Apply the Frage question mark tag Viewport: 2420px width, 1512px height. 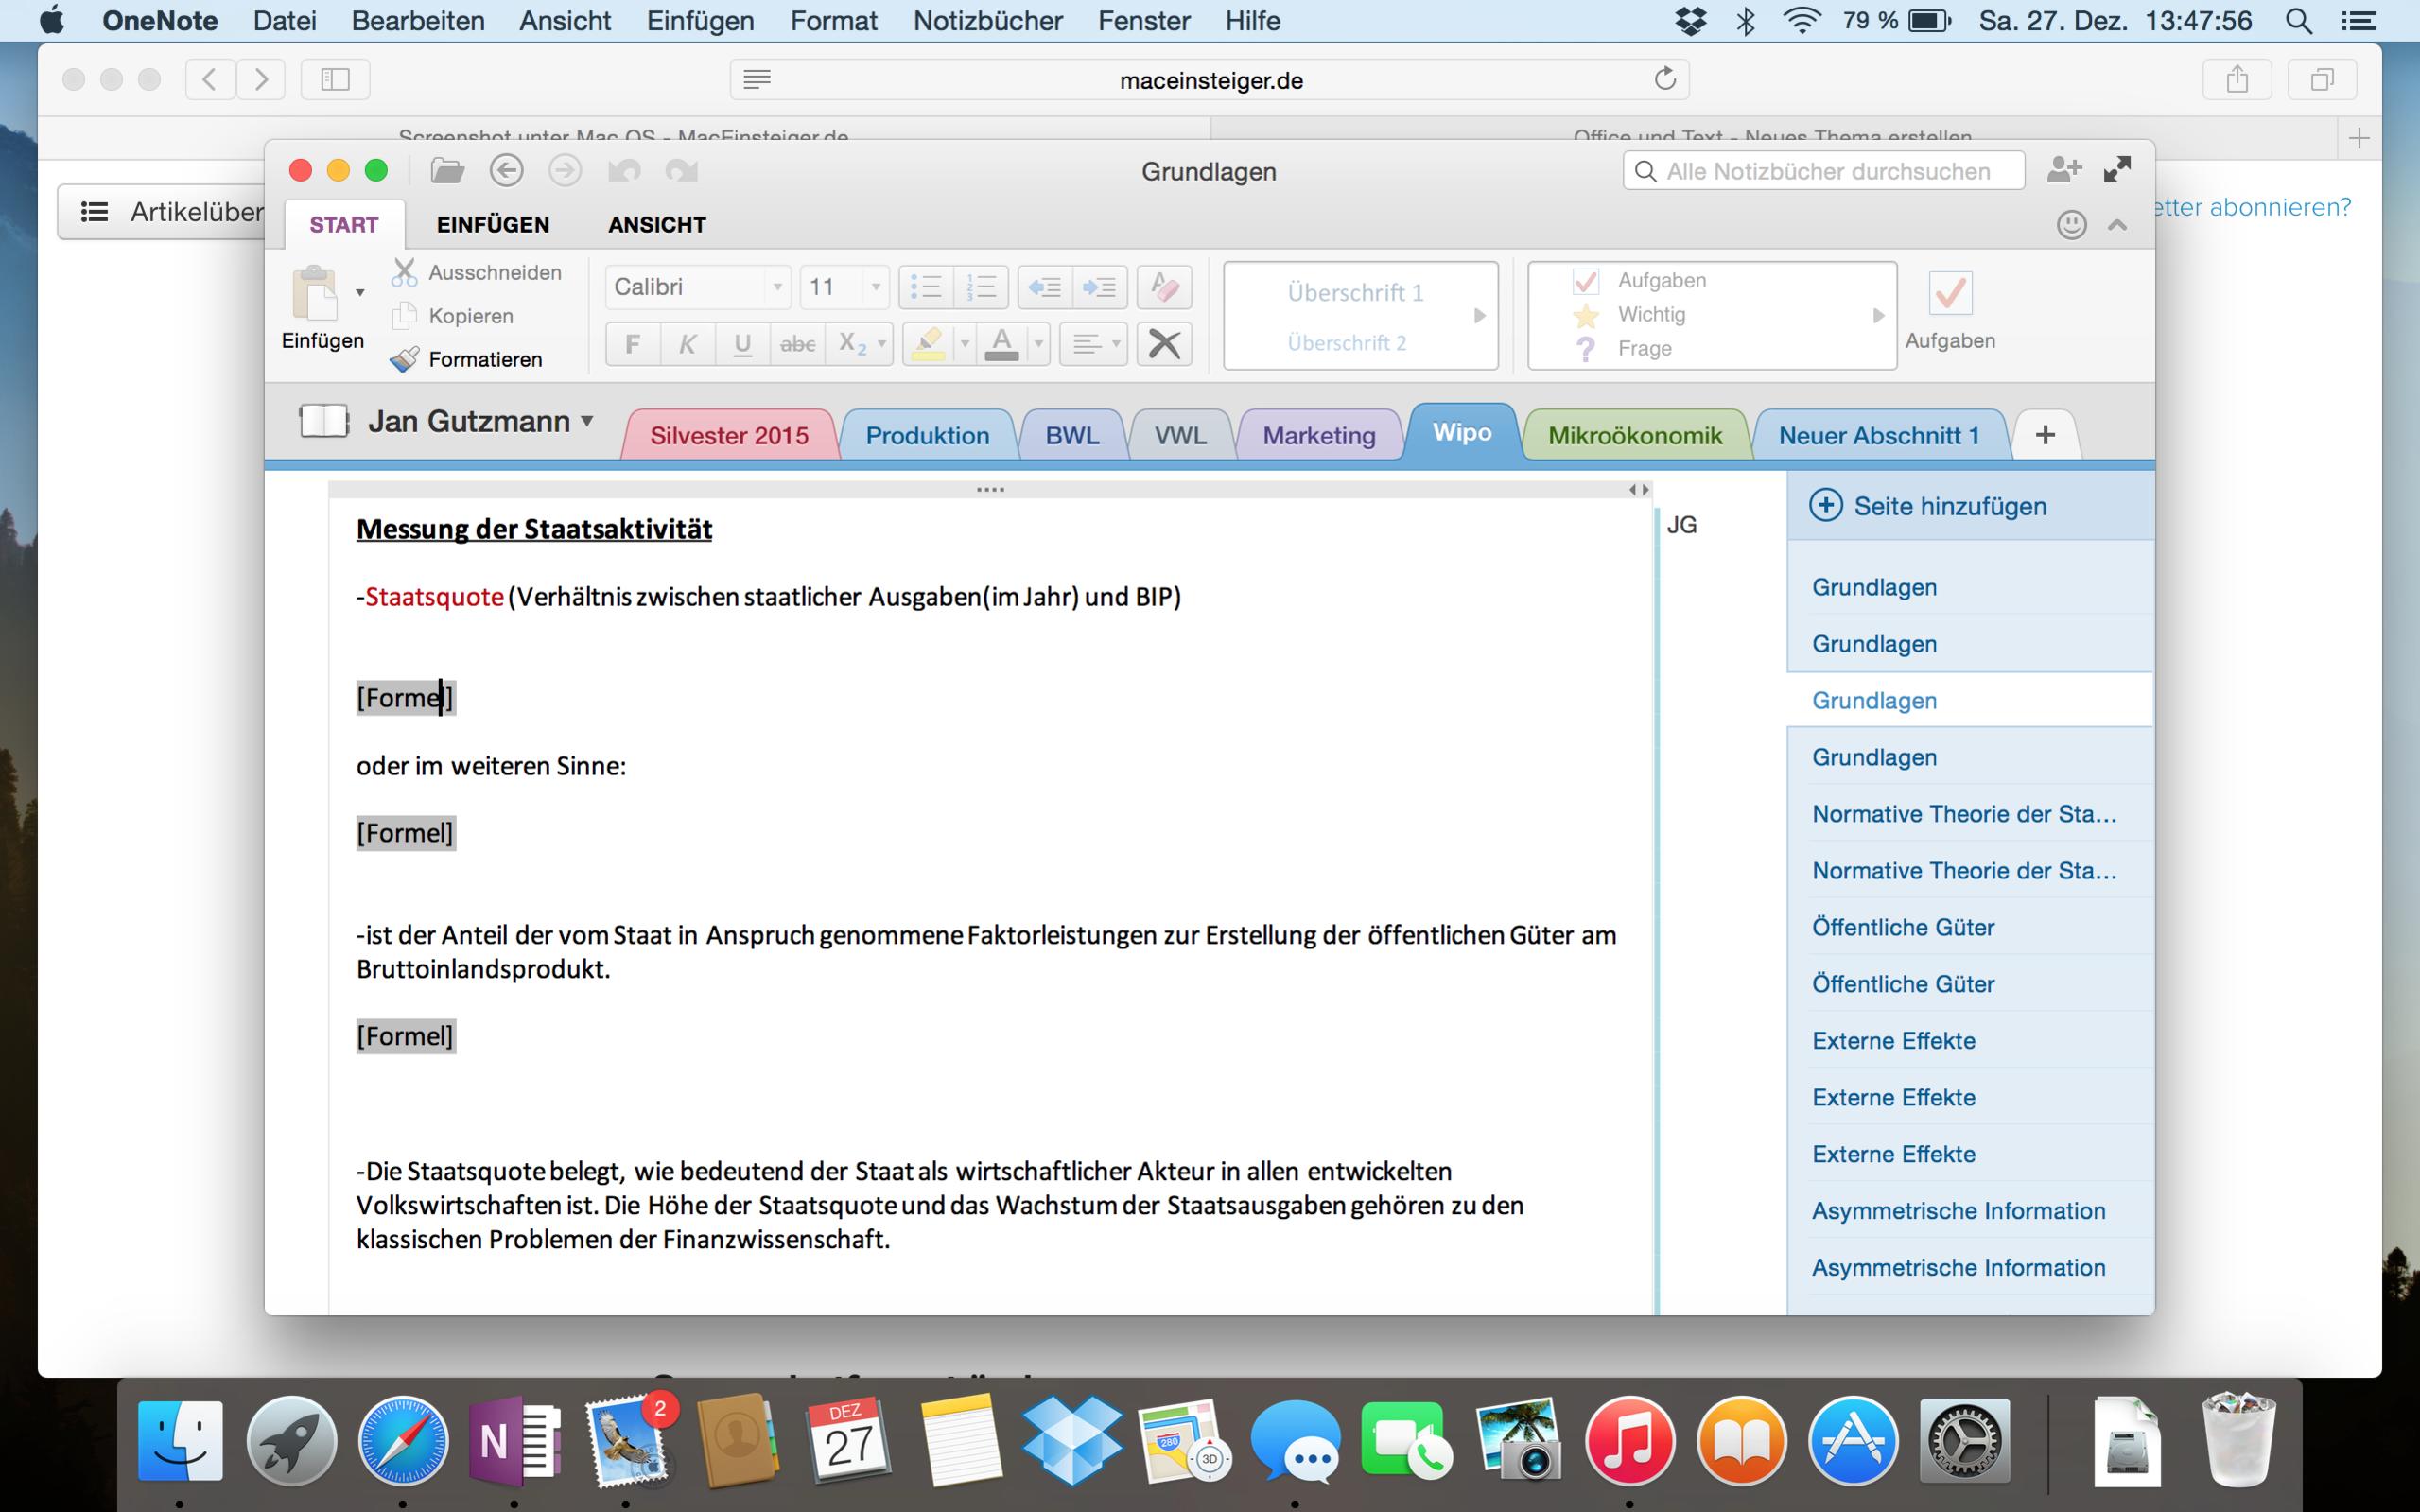coord(1623,349)
